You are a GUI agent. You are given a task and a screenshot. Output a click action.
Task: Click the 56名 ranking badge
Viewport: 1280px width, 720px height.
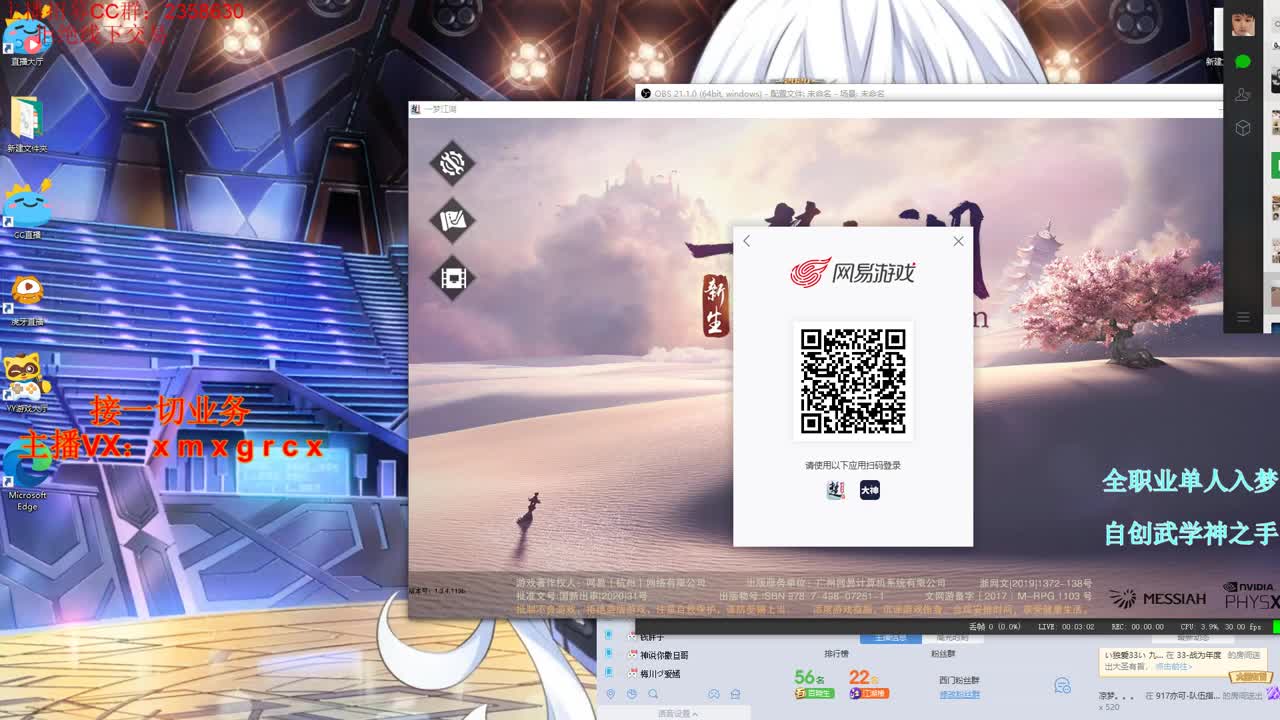coord(814,683)
